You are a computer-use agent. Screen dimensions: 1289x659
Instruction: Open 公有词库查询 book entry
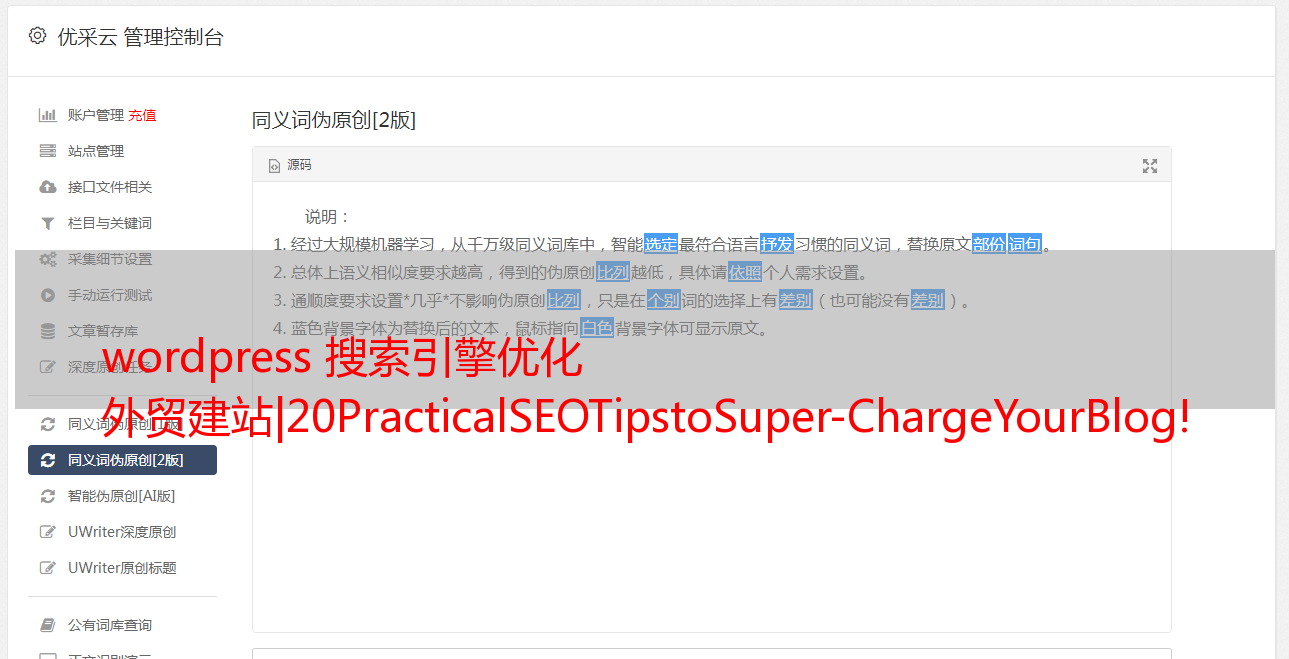click(x=122, y=625)
